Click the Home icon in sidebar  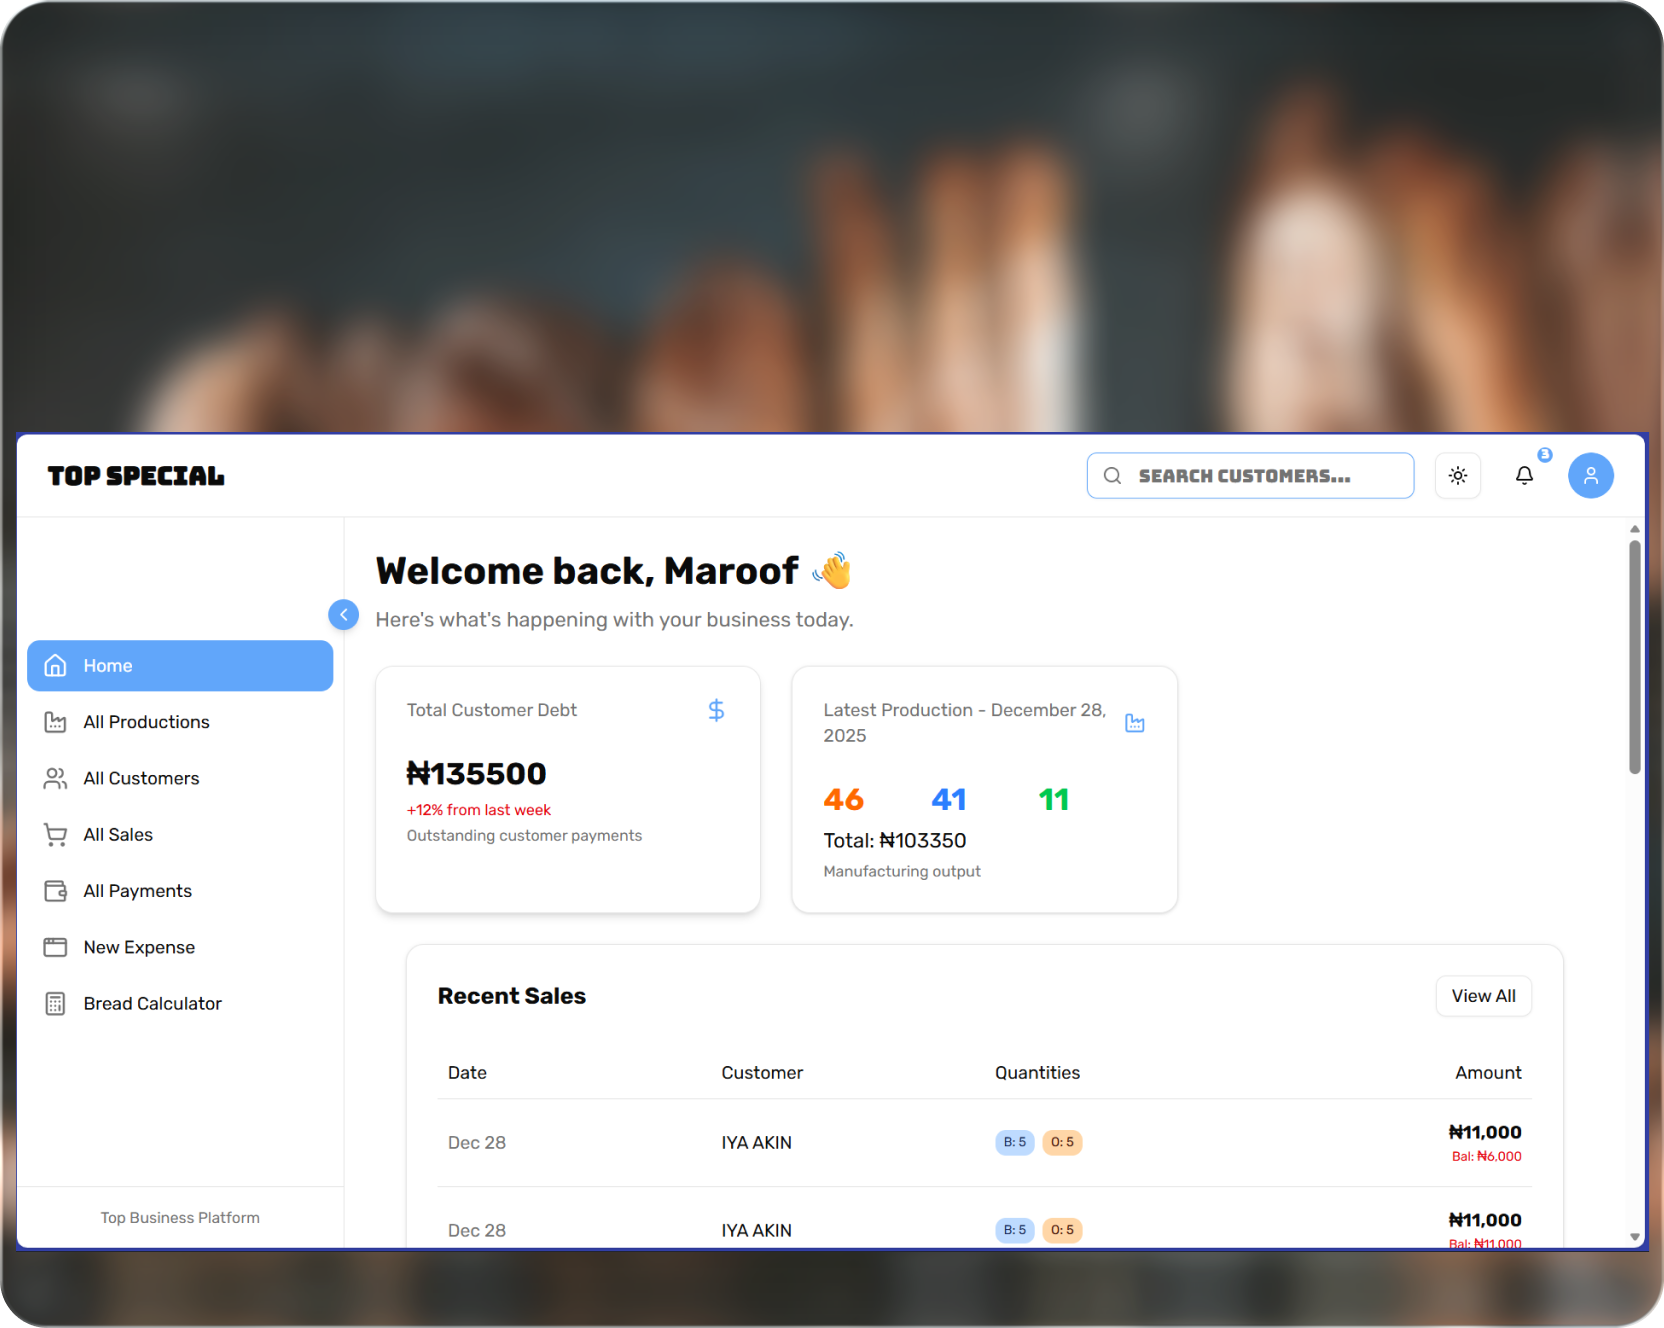tap(56, 666)
